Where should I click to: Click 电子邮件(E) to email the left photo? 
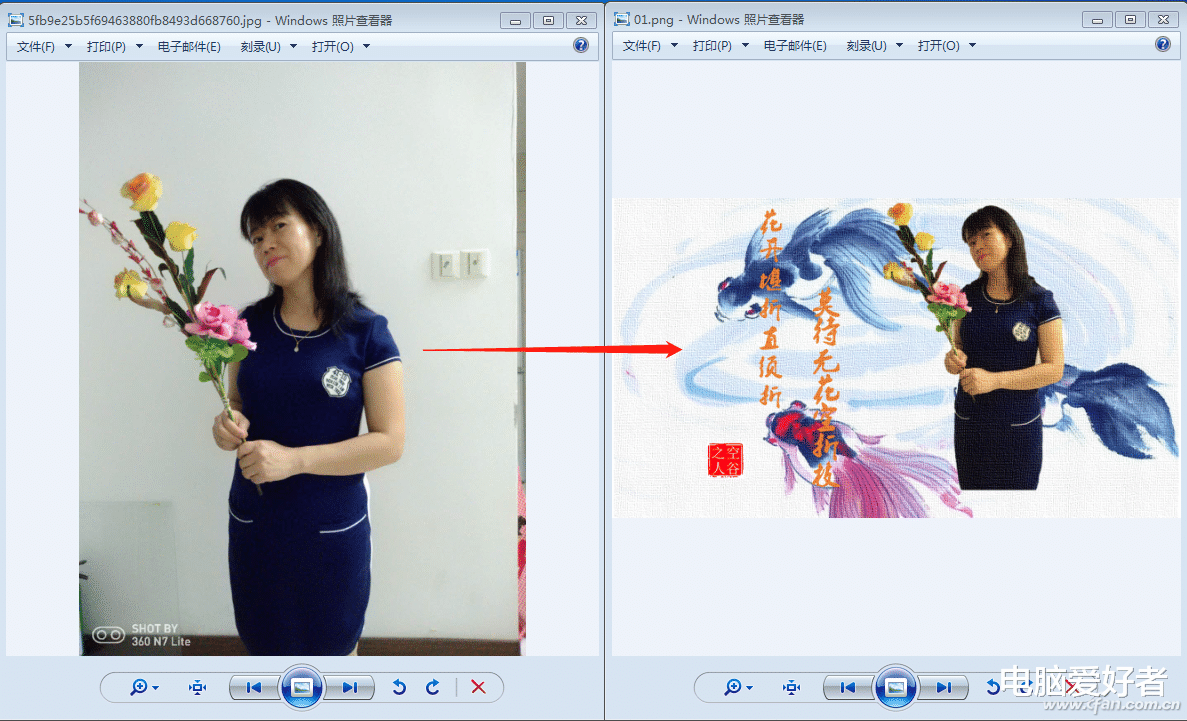click(x=189, y=45)
